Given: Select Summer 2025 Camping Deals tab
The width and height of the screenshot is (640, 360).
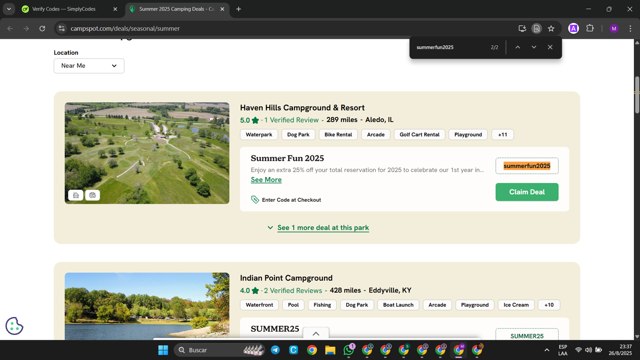Looking at the screenshot, I should pos(176,9).
